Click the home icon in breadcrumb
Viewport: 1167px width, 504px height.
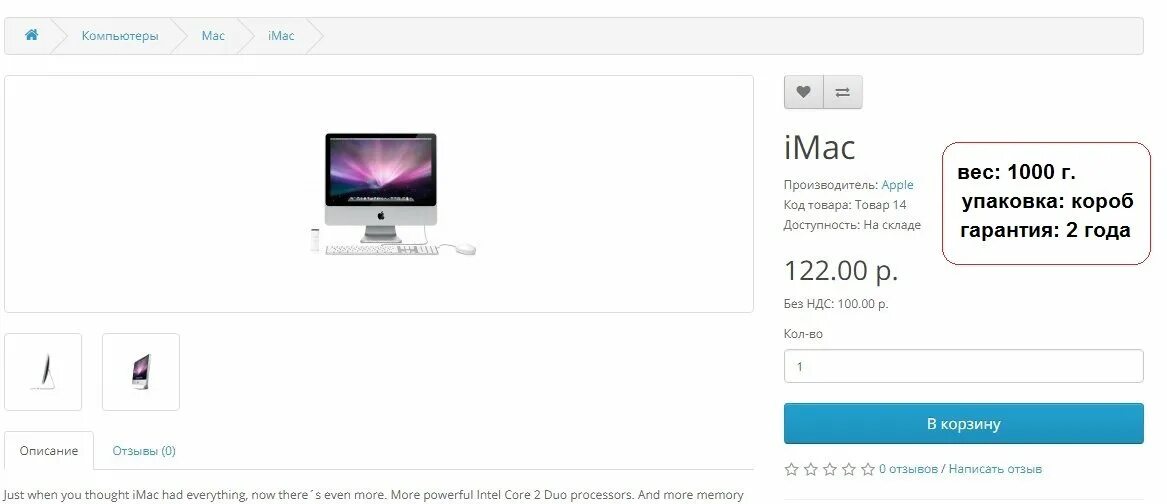tap(31, 35)
